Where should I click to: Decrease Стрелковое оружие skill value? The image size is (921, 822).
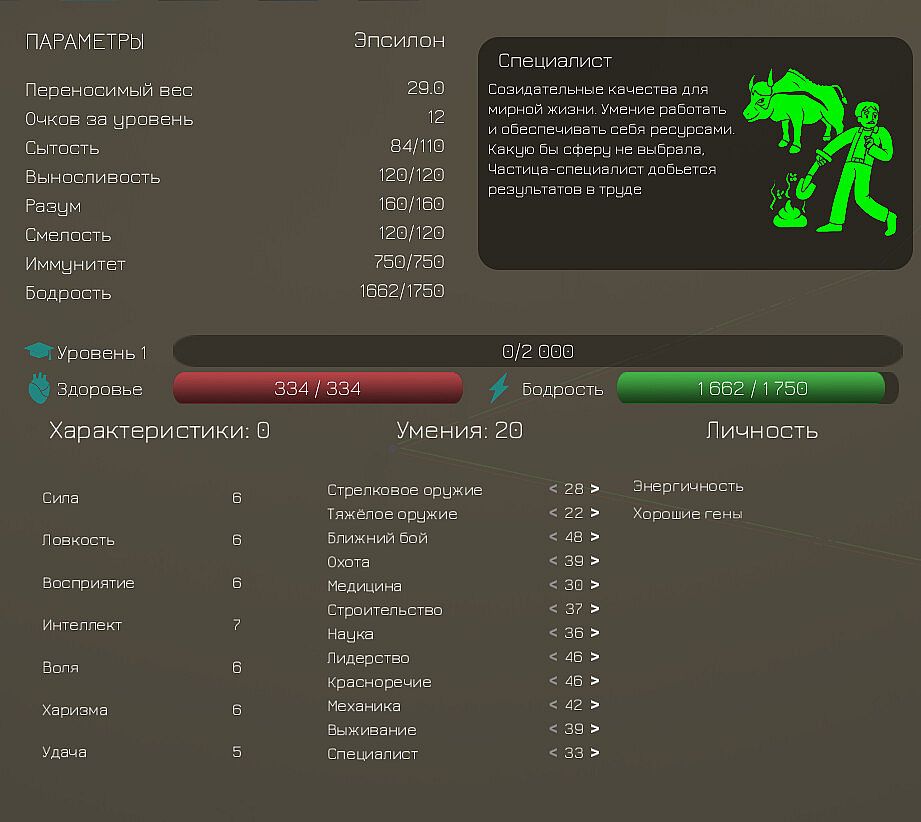click(x=553, y=488)
